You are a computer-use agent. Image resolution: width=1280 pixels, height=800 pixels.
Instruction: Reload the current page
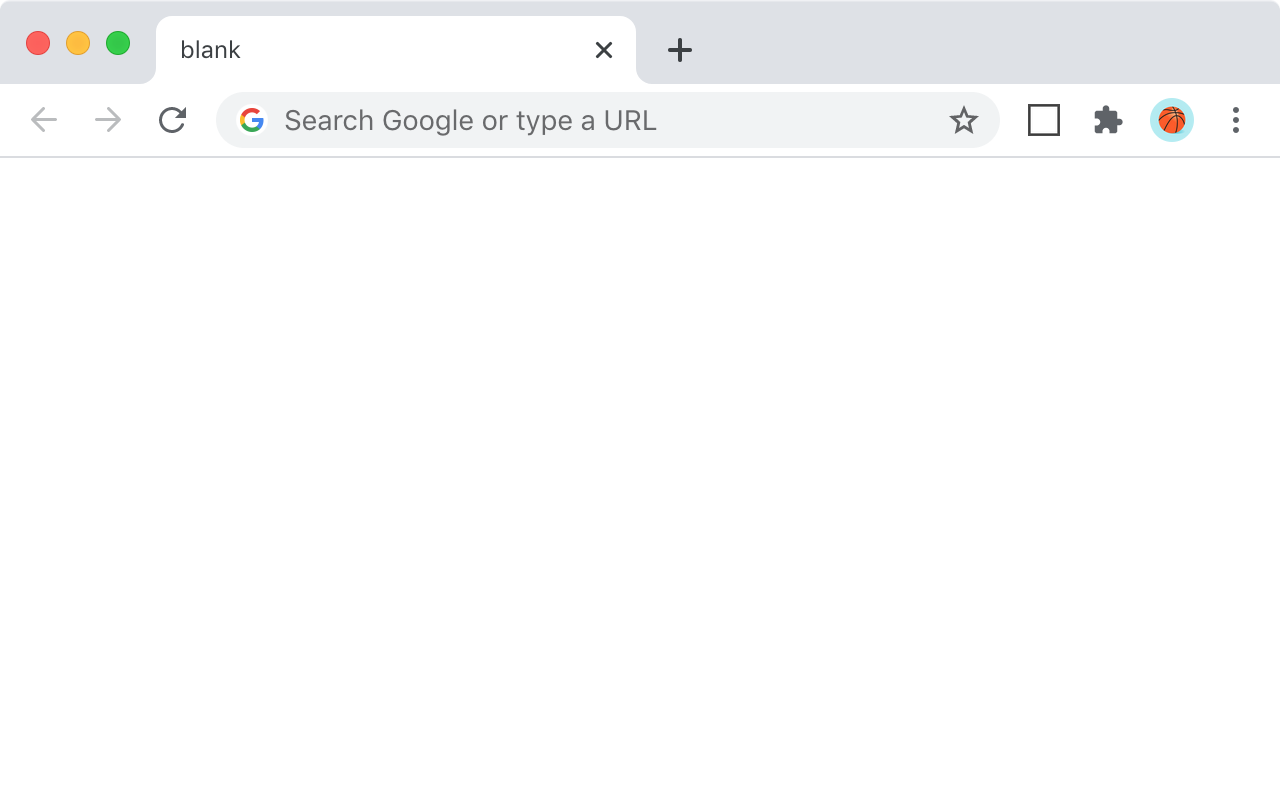pyautogui.click(x=172, y=120)
